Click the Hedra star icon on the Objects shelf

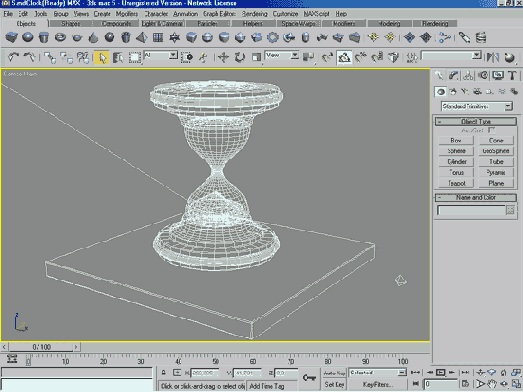pyautogui.click(x=174, y=37)
